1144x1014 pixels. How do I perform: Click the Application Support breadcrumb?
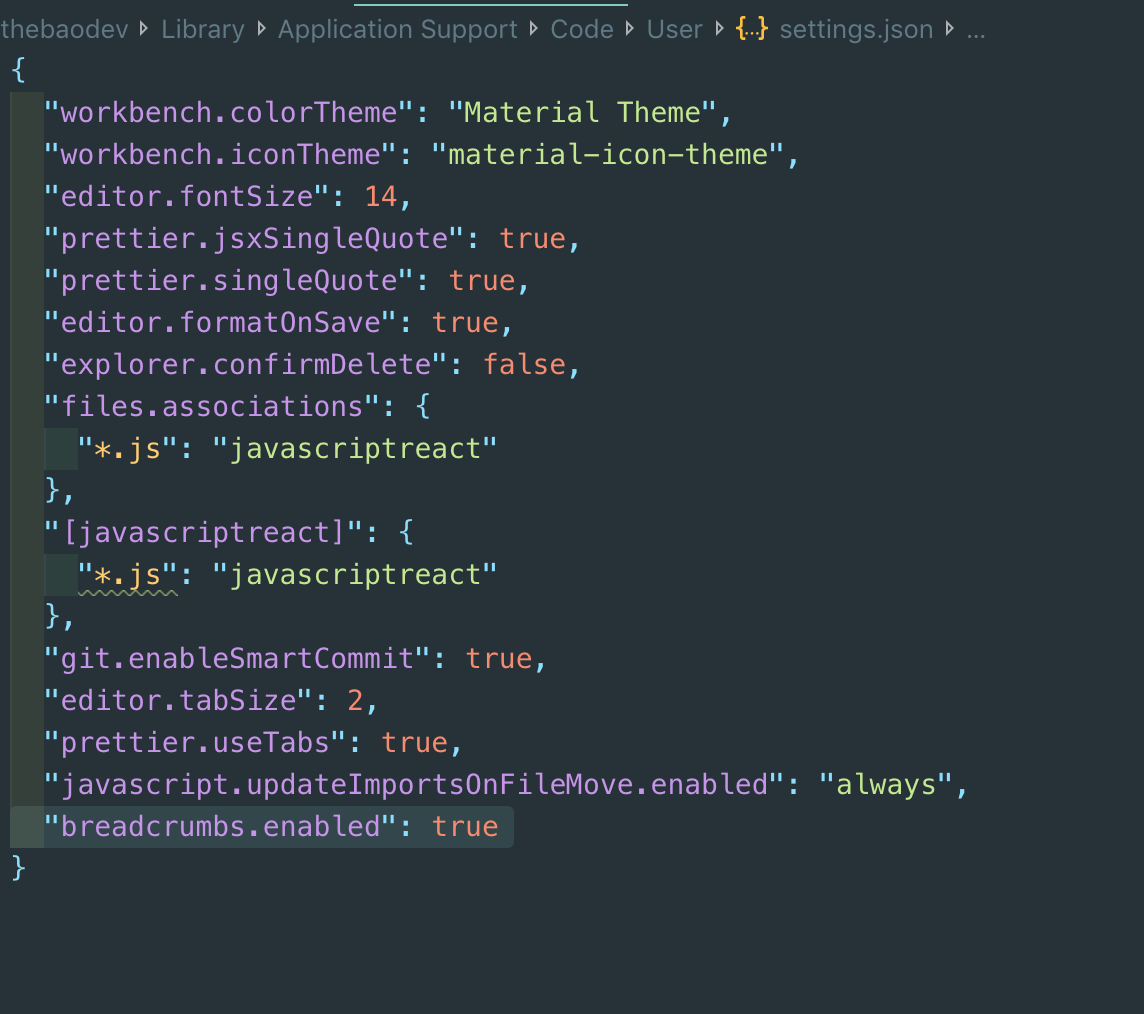(396, 29)
